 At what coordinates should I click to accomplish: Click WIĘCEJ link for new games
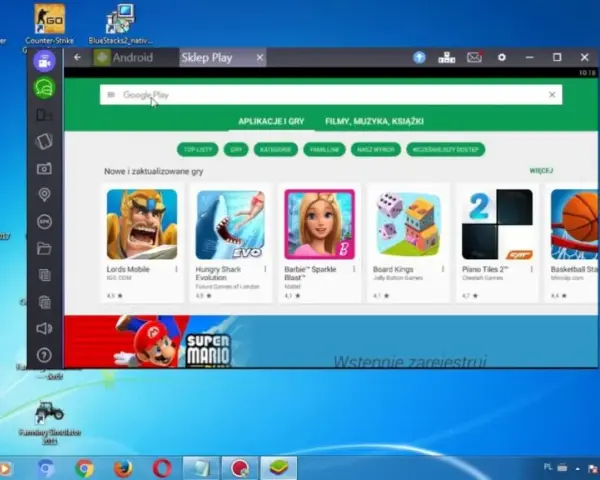tap(541, 171)
